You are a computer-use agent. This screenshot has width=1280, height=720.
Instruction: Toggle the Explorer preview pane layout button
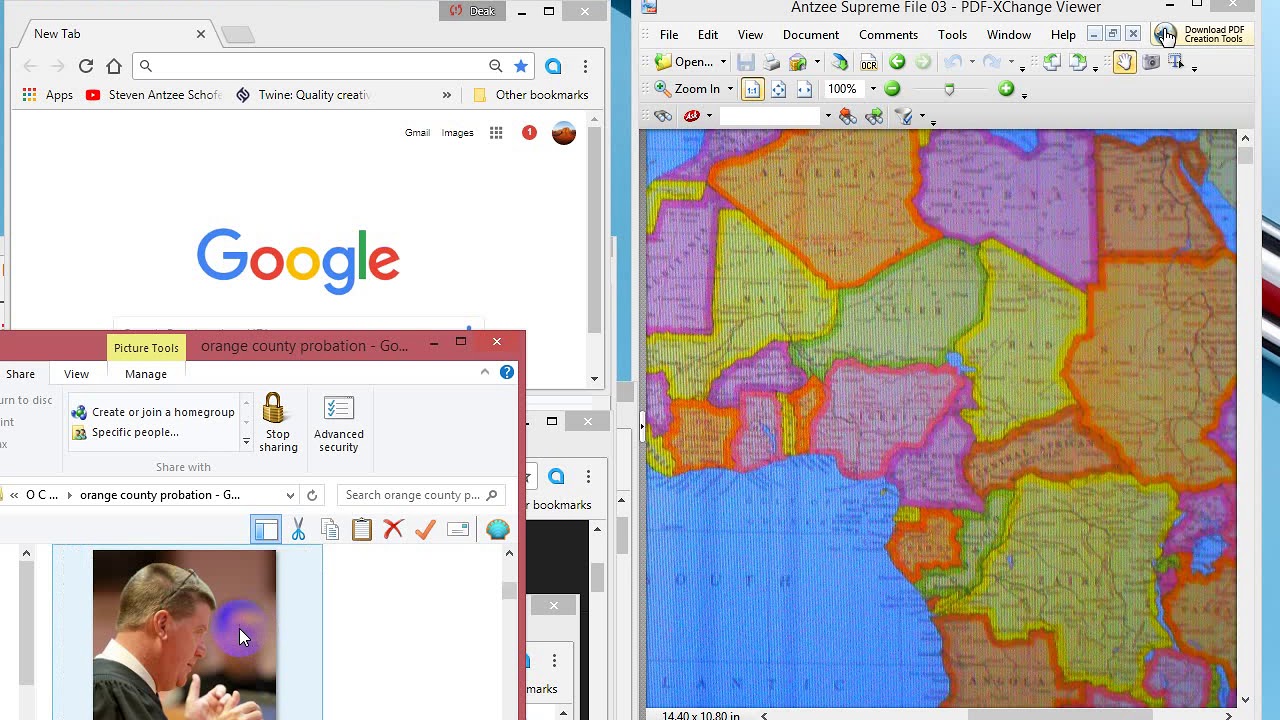[266, 530]
